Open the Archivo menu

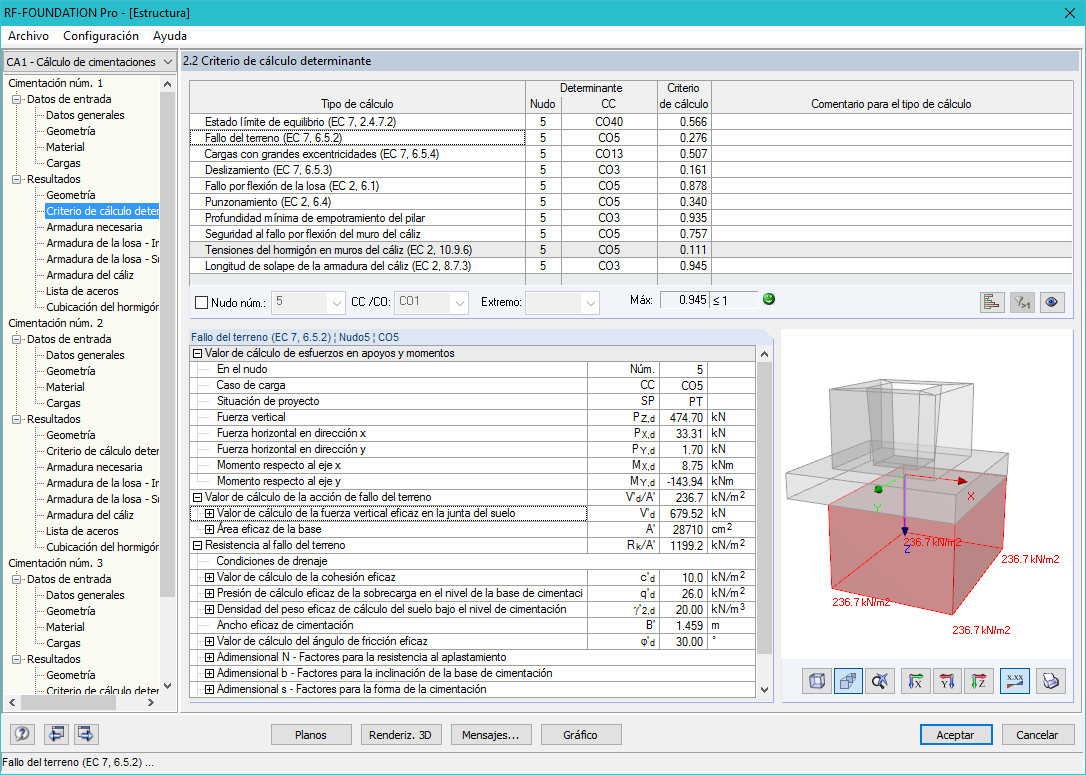tap(28, 35)
